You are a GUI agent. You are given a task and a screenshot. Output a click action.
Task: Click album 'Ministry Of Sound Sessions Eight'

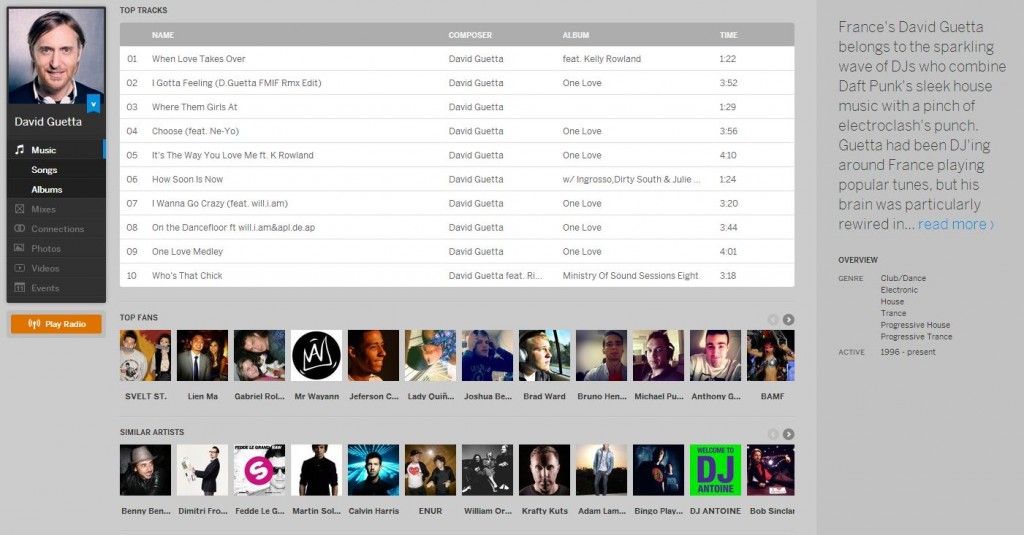[x=630, y=276]
